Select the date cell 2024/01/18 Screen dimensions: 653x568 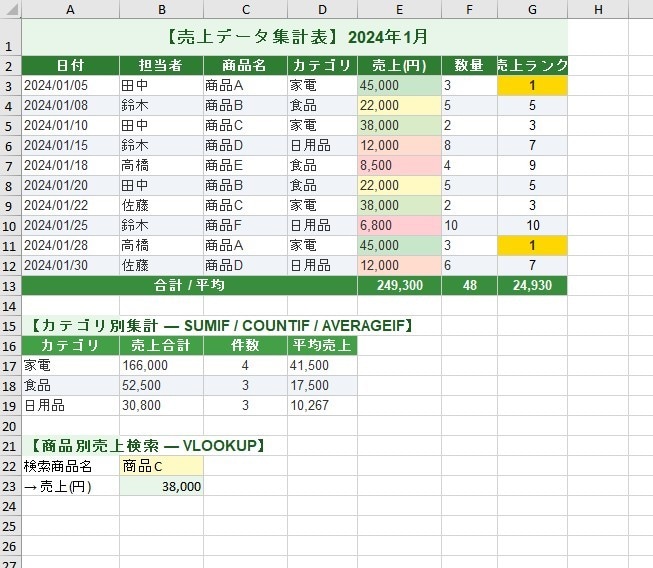pyautogui.click(x=70, y=165)
